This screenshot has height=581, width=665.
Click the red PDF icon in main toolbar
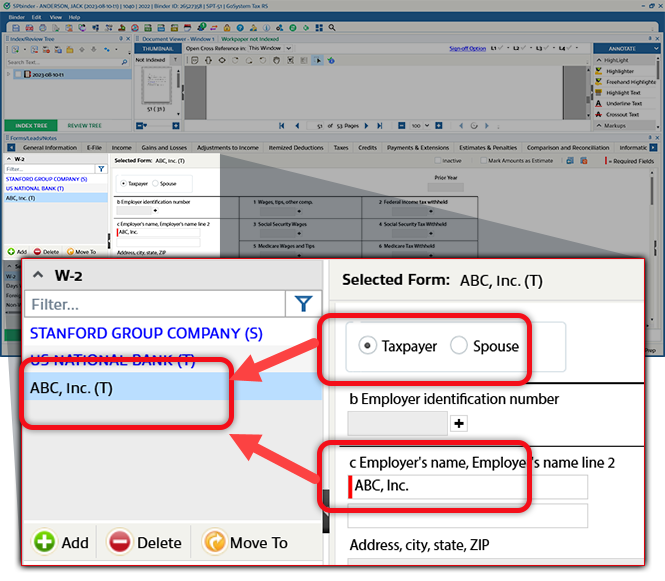click(x=29, y=28)
